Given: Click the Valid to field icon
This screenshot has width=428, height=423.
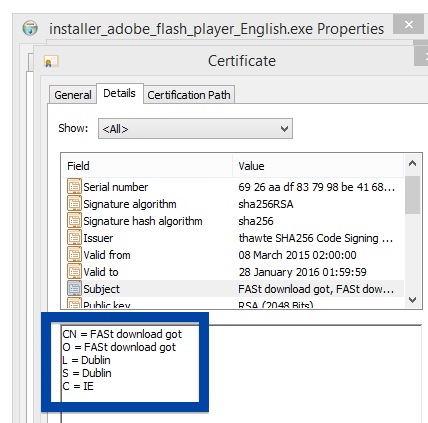Looking at the screenshot, I should coord(74,271).
